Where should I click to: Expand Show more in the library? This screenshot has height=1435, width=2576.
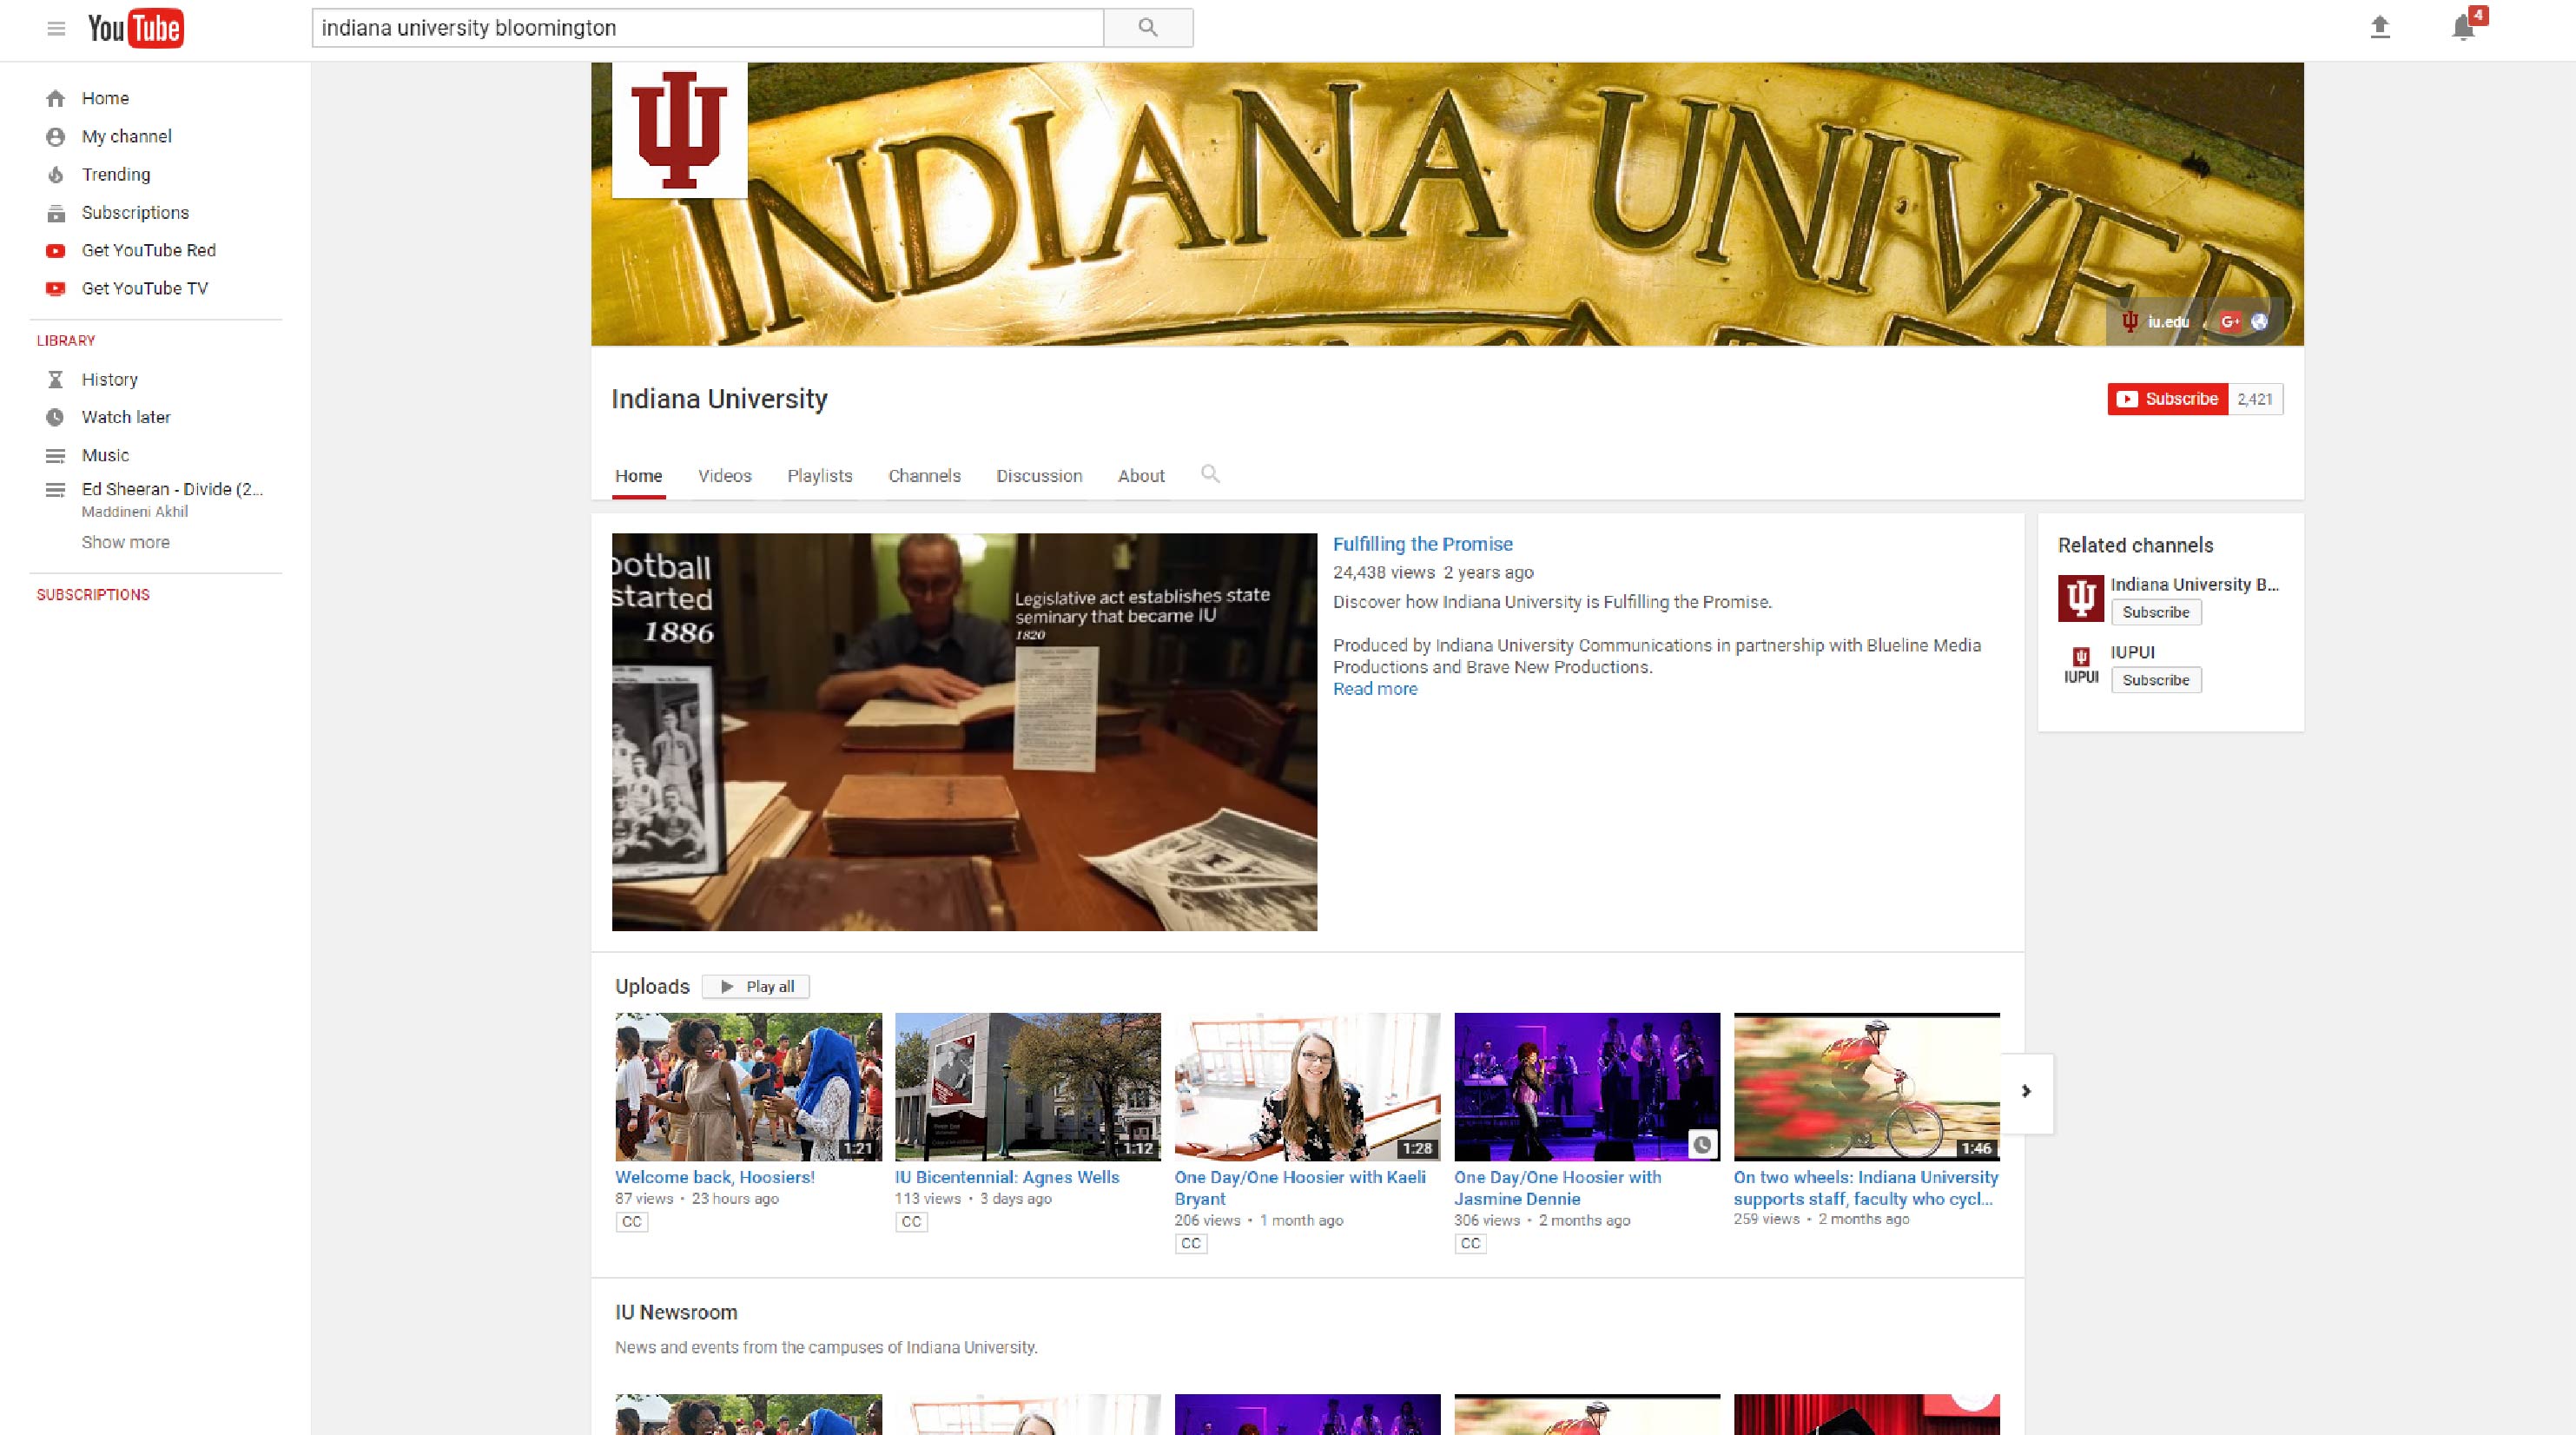point(125,542)
